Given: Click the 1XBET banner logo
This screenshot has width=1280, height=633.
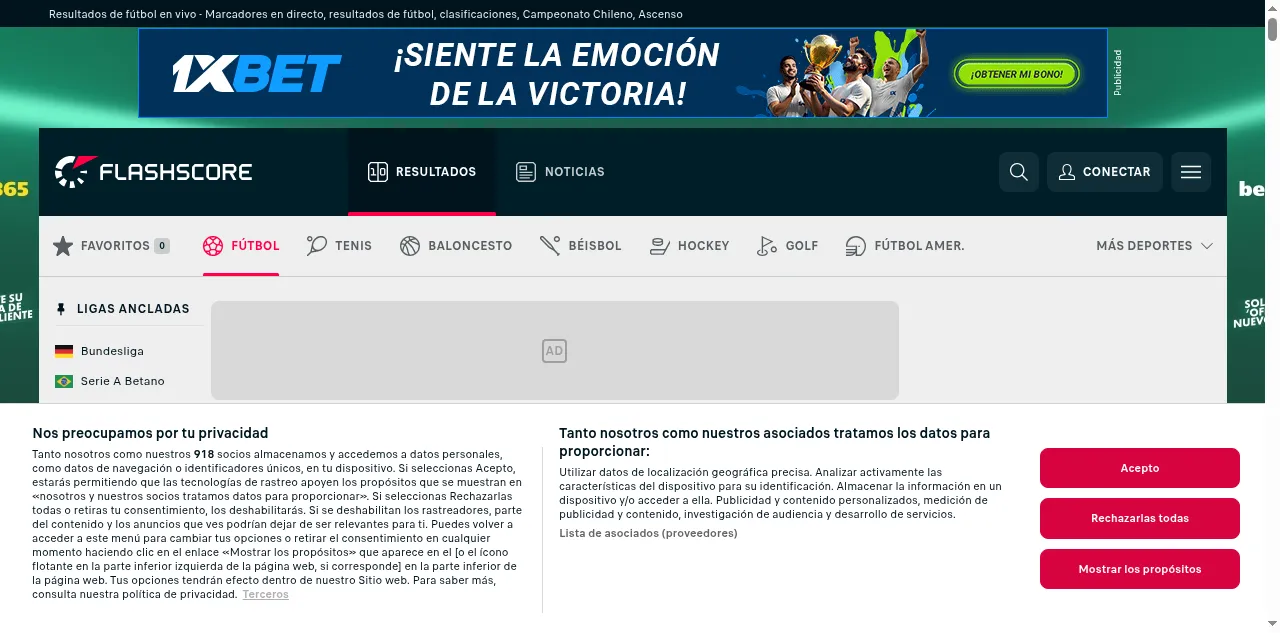Looking at the screenshot, I should [x=256, y=73].
